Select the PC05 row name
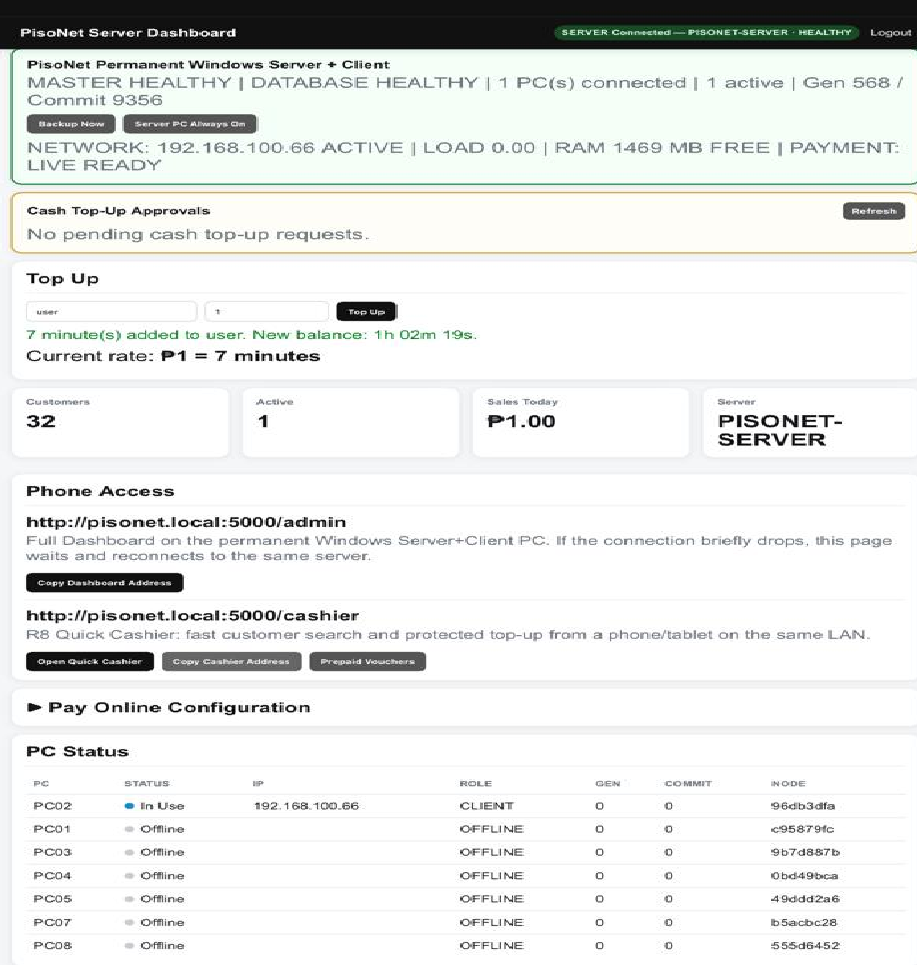The height and width of the screenshot is (965, 917). tap(53, 899)
